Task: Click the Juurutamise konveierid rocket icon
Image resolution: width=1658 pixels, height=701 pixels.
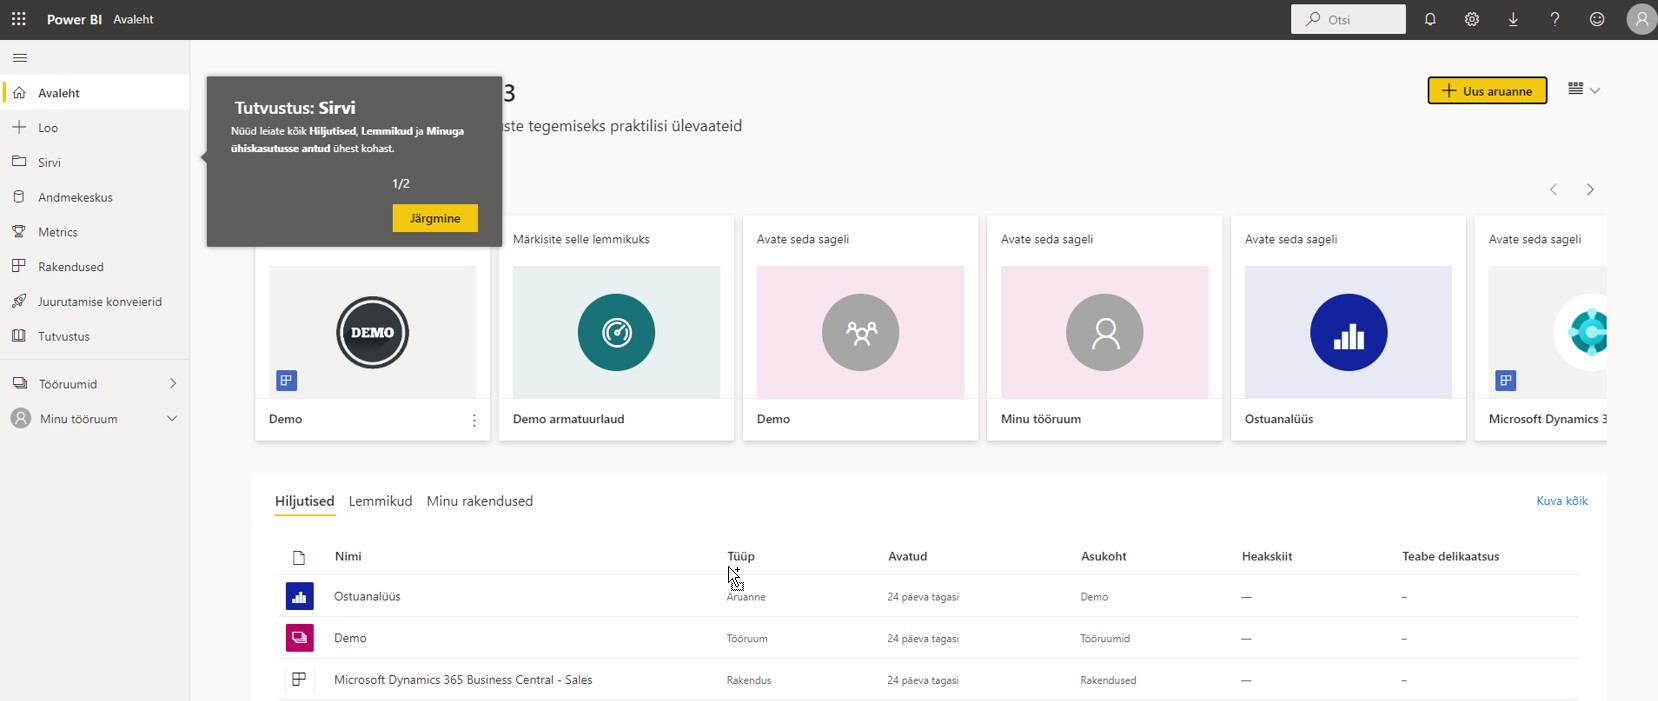Action: click(x=19, y=301)
